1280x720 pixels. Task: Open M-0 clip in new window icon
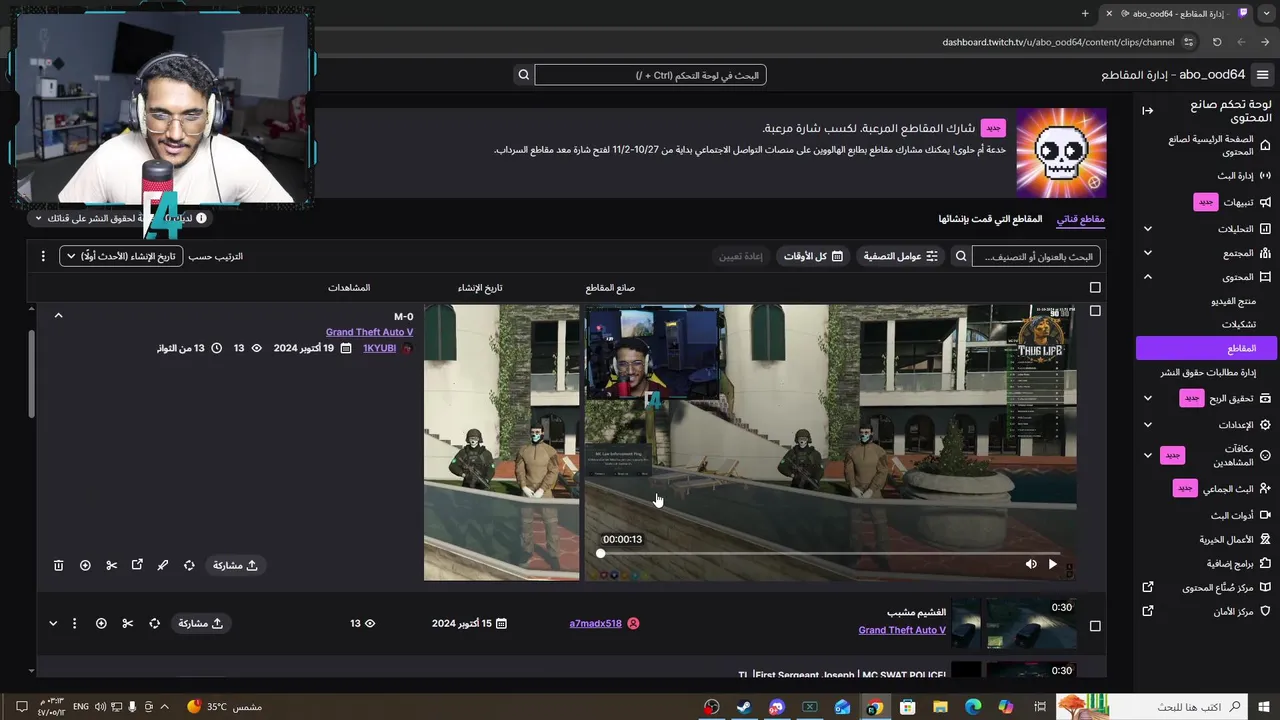(x=137, y=565)
